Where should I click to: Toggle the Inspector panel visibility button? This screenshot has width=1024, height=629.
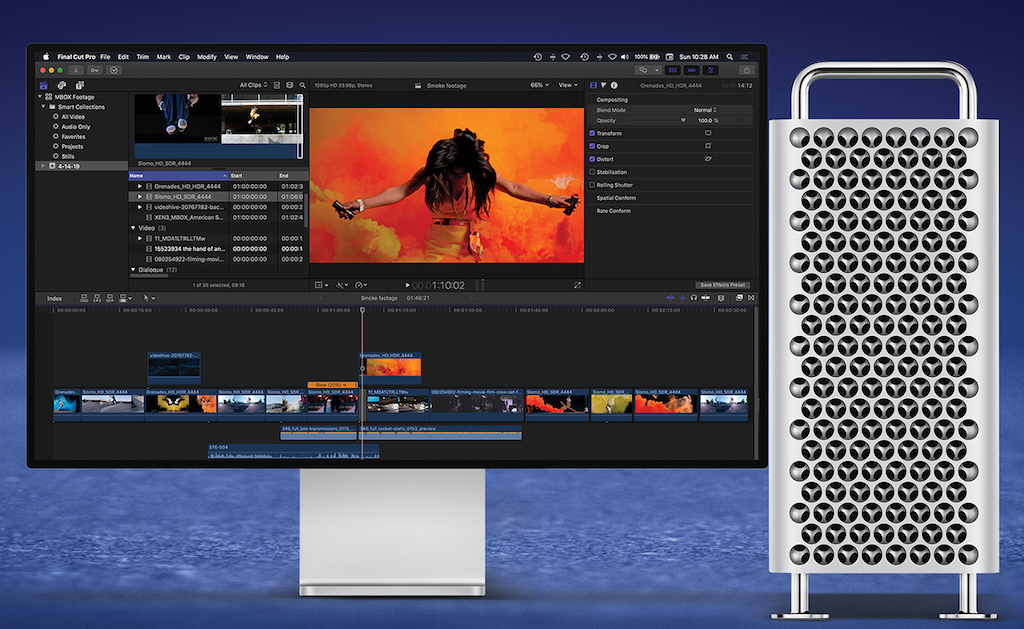click(x=711, y=70)
